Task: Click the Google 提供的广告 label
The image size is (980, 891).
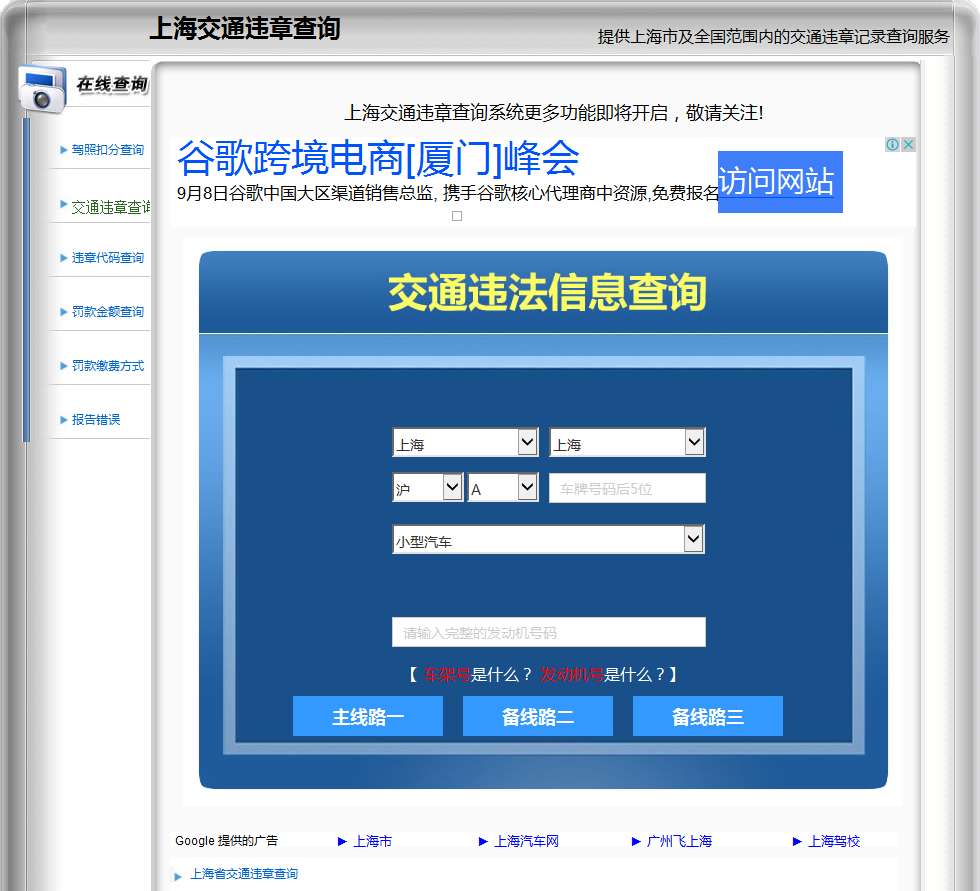Action: pos(226,841)
